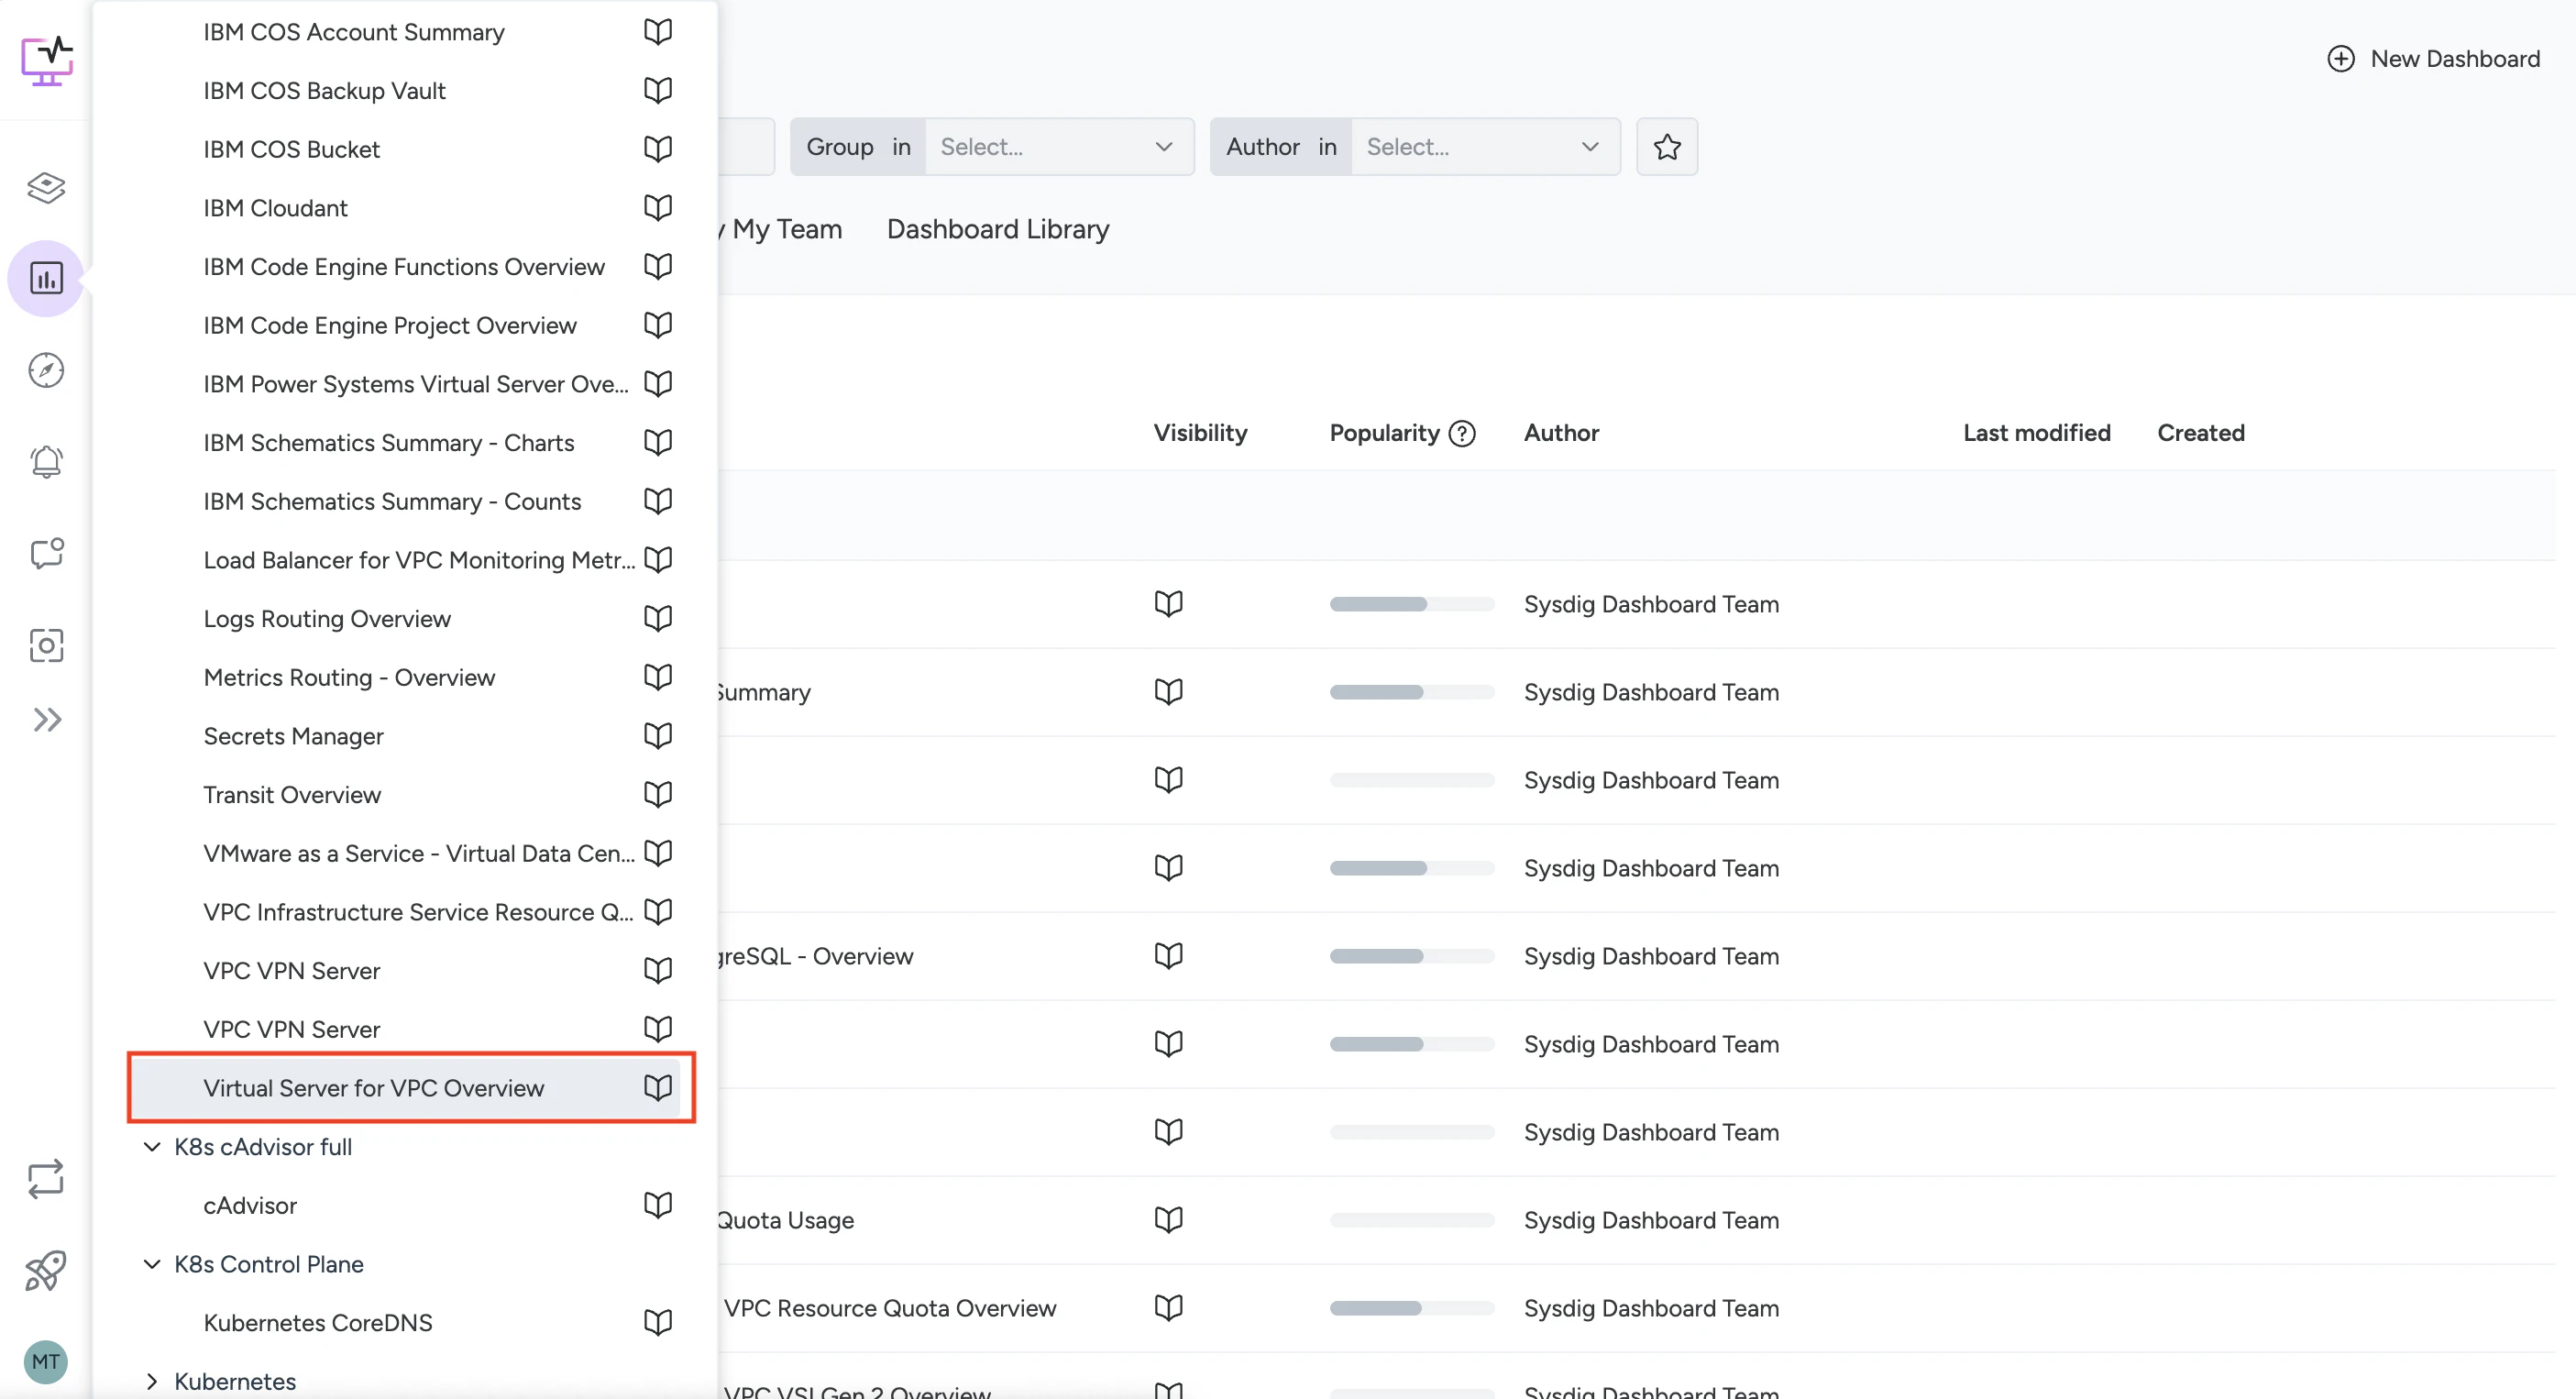Screen dimensions: 2576x1399
Task: Open the Explore compass icon
Action: tap(46, 370)
